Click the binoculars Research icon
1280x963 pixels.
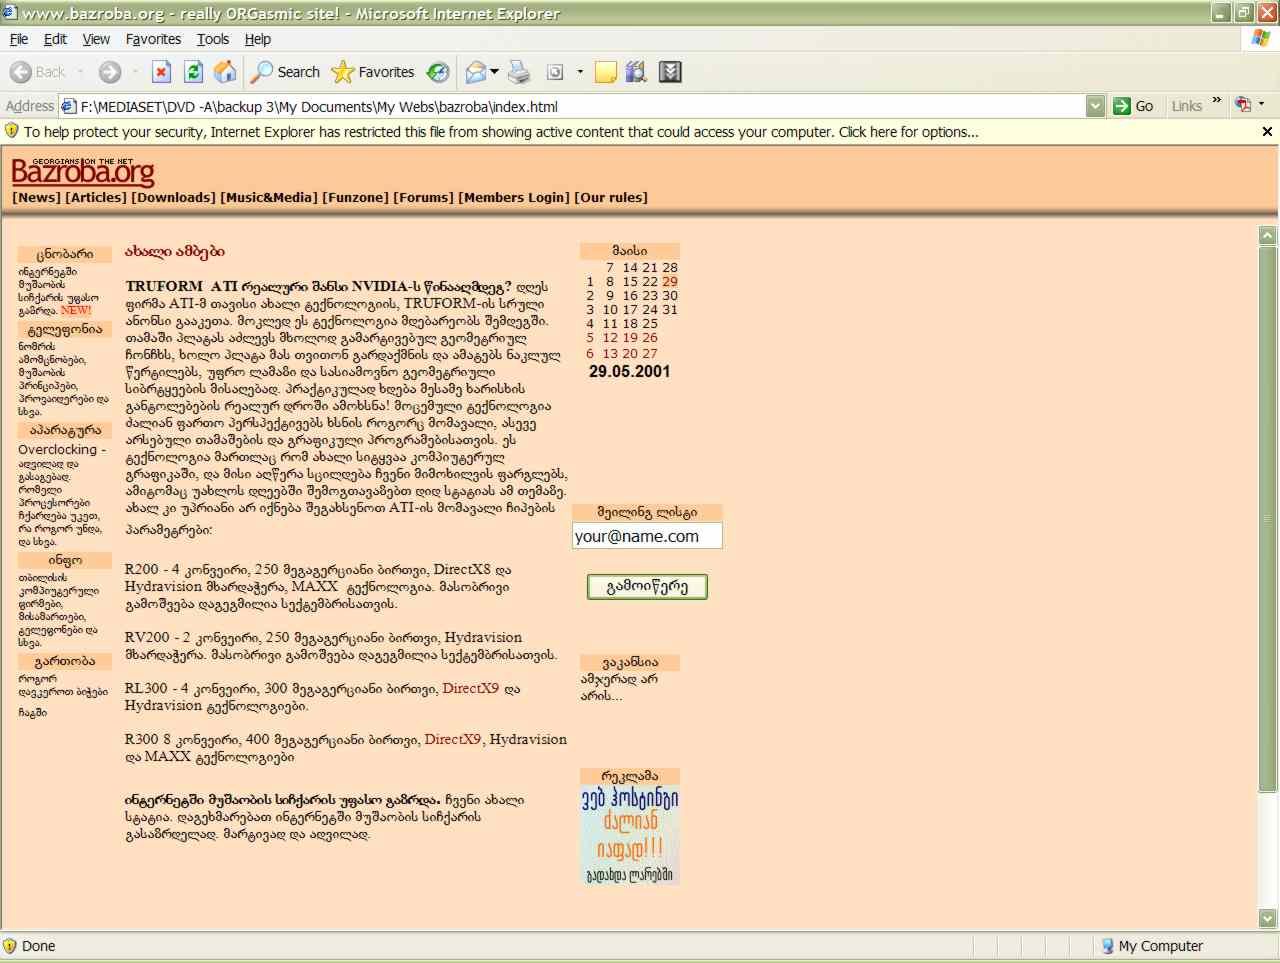(637, 72)
